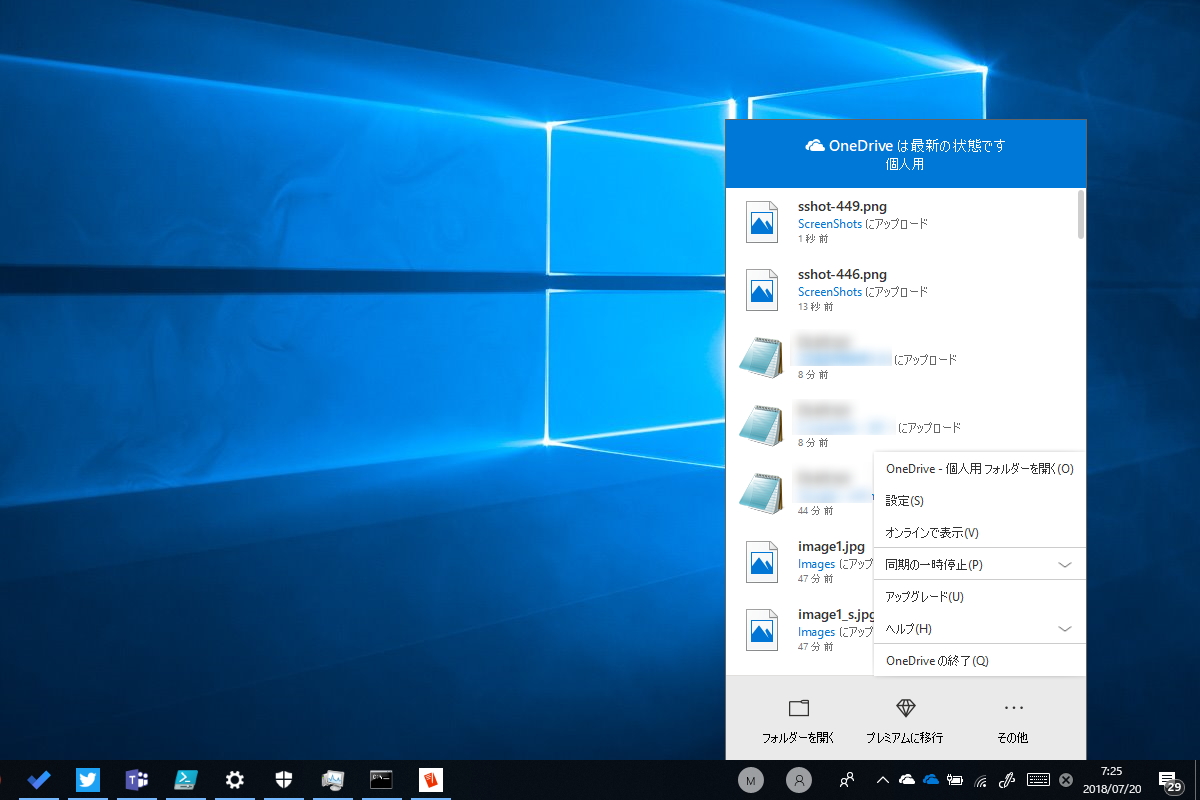Open the Action Center notifications icon
The image size is (1200, 800).
1169,781
